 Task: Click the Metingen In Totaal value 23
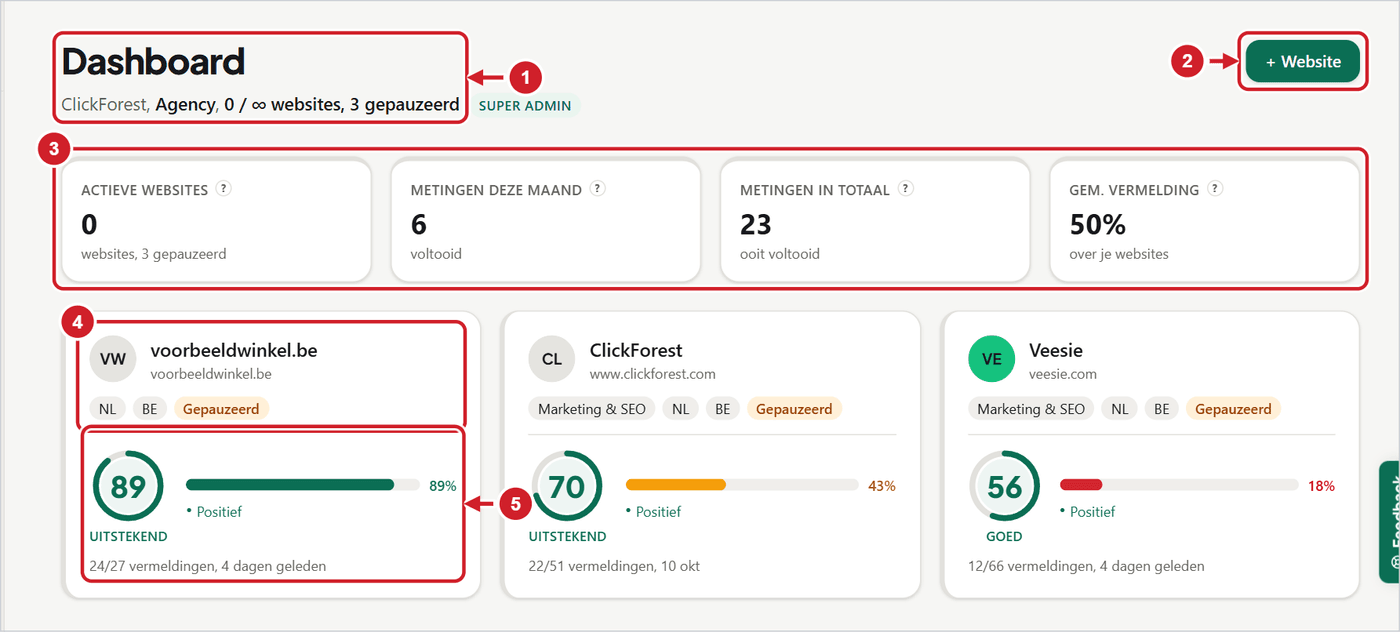(x=756, y=224)
